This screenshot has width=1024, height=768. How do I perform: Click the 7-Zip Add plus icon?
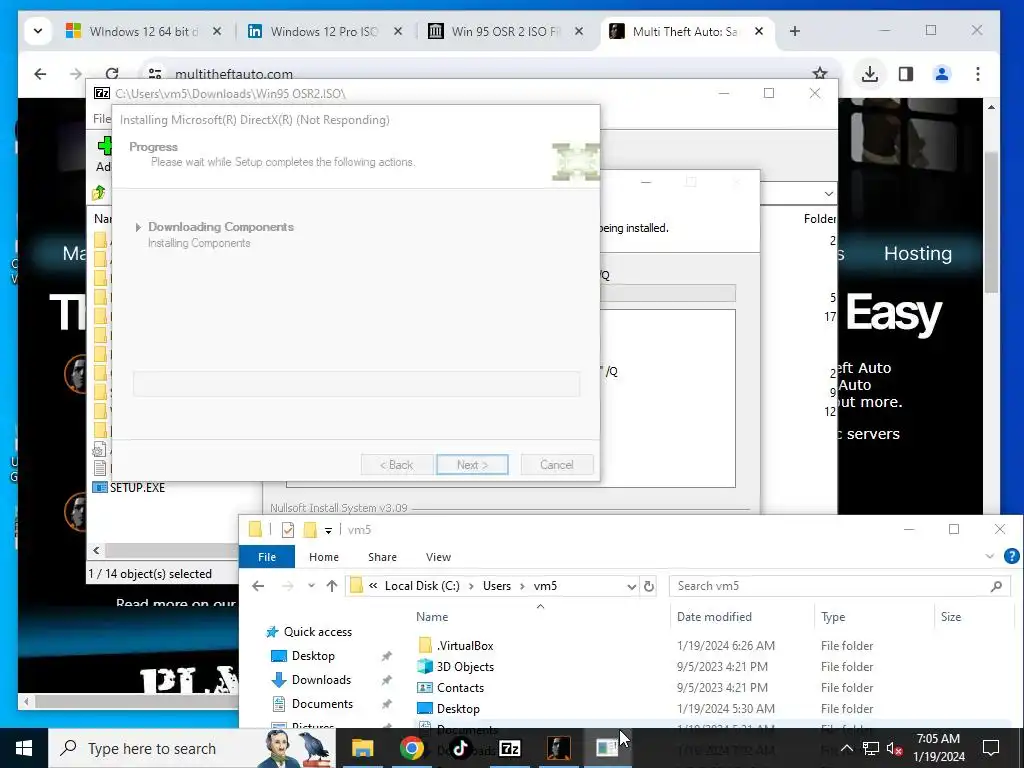tap(104, 146)
